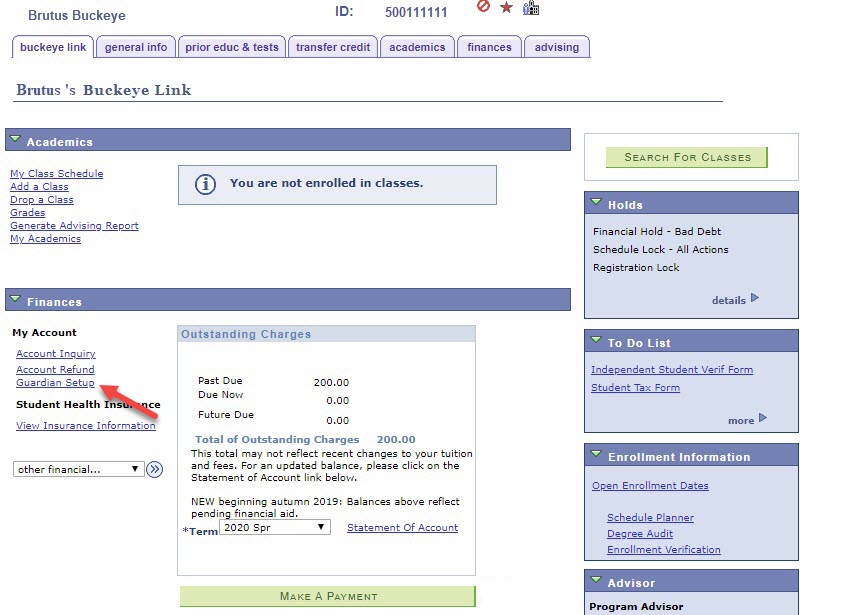Click the Make A Payment button
The width and height of the screenshot is (847, 615).
point(328,596)
